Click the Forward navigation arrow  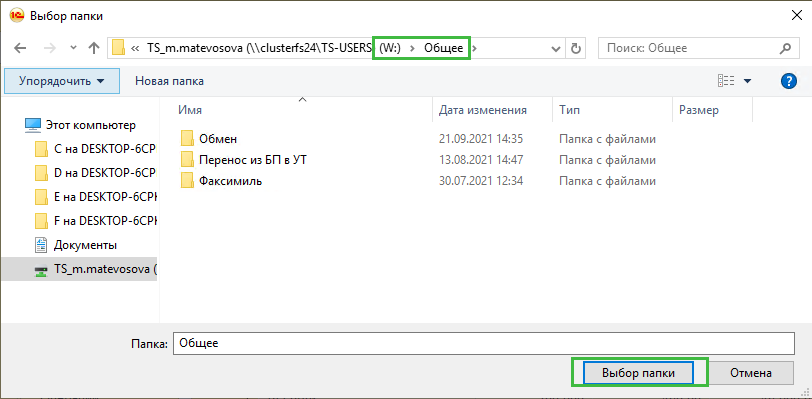50,48
